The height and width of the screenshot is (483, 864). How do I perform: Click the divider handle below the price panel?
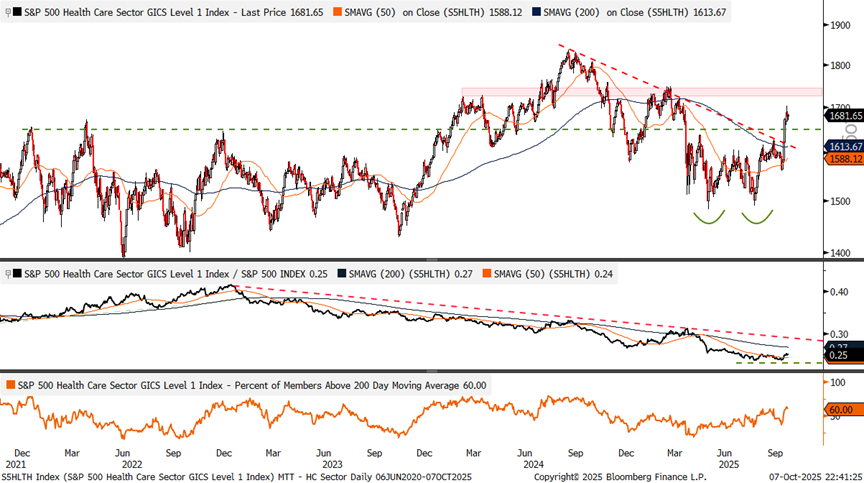tap(432, 259)
